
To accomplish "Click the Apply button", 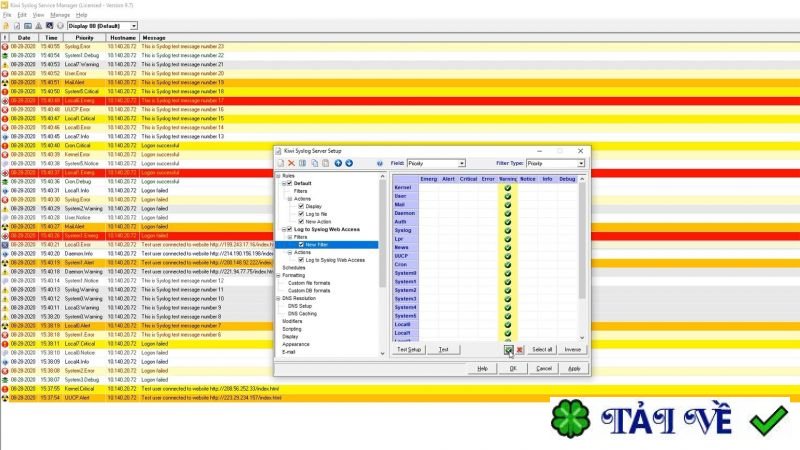I will point(574,368).
